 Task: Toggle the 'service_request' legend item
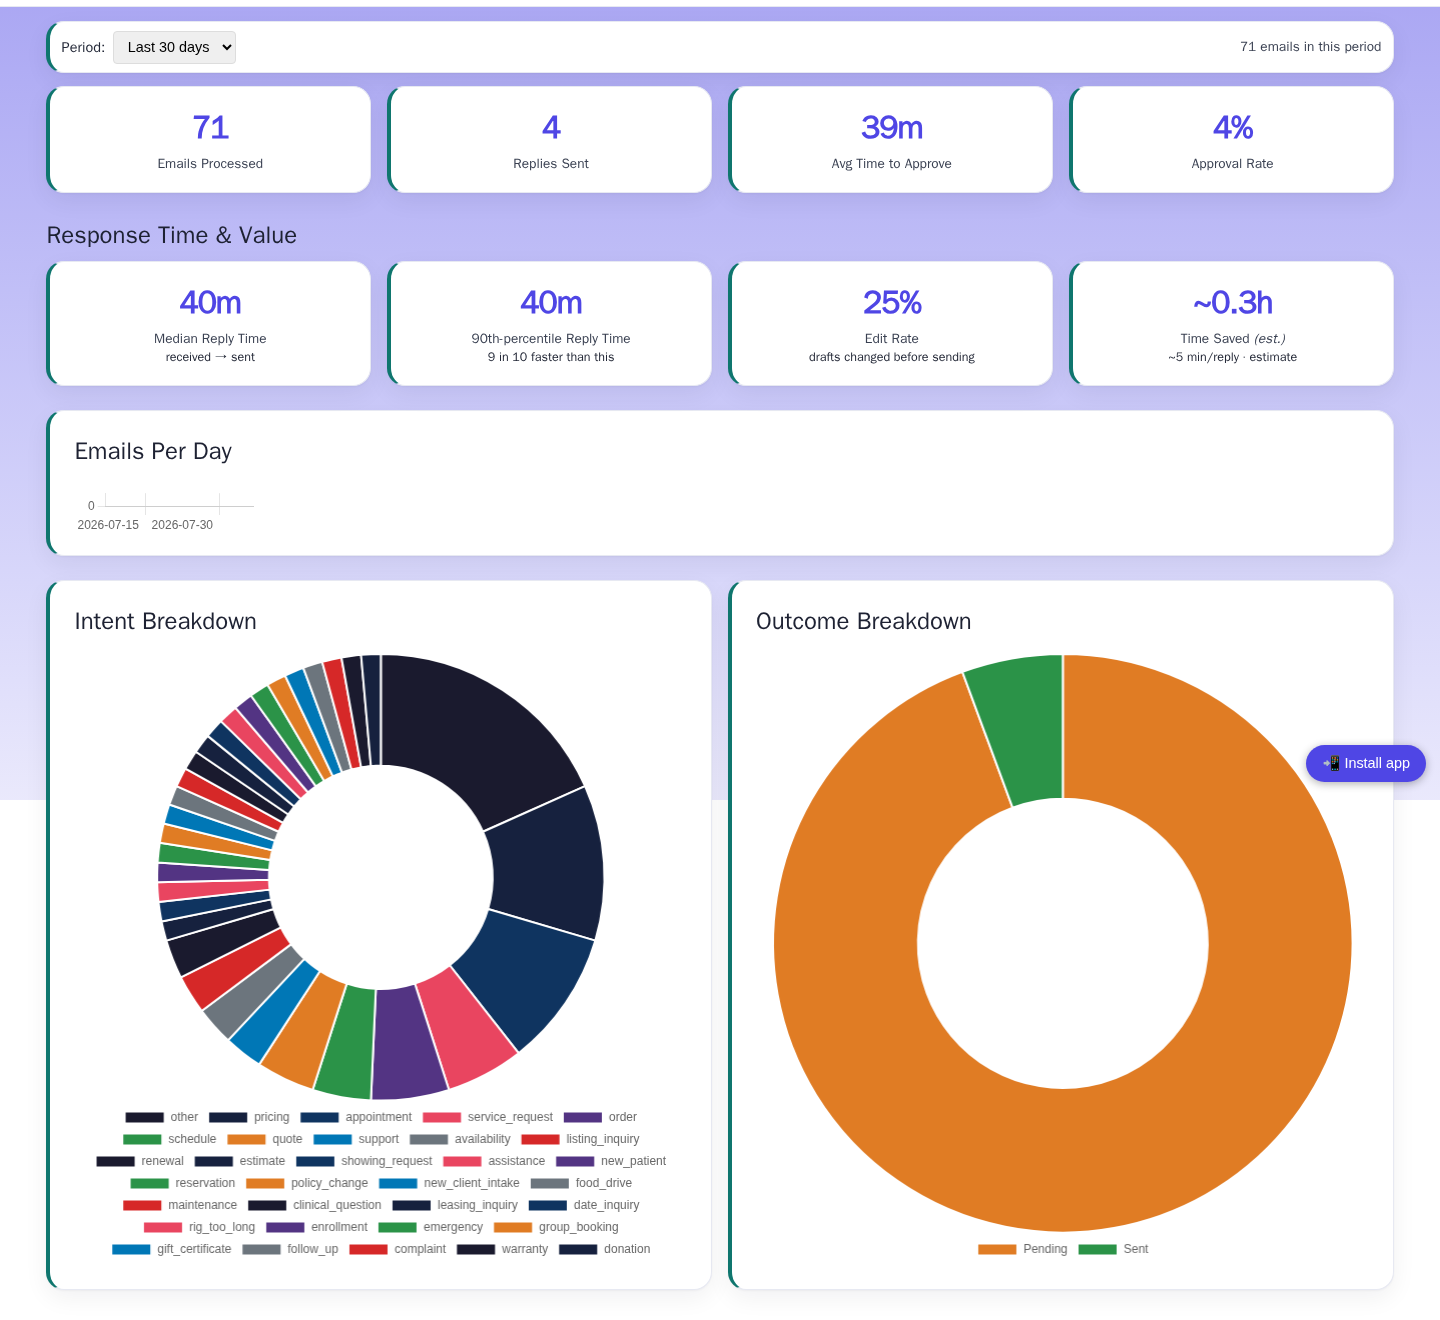point(487,1117)
